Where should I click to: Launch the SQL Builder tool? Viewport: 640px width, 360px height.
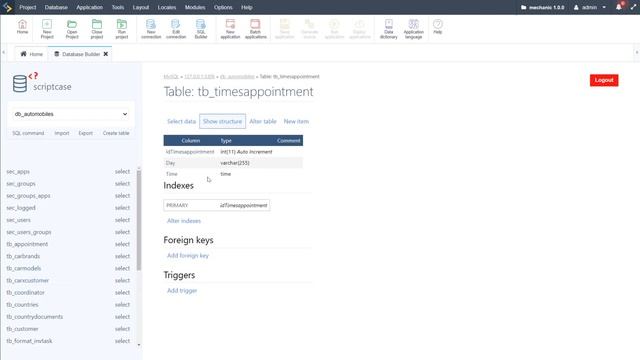(201, 29)
